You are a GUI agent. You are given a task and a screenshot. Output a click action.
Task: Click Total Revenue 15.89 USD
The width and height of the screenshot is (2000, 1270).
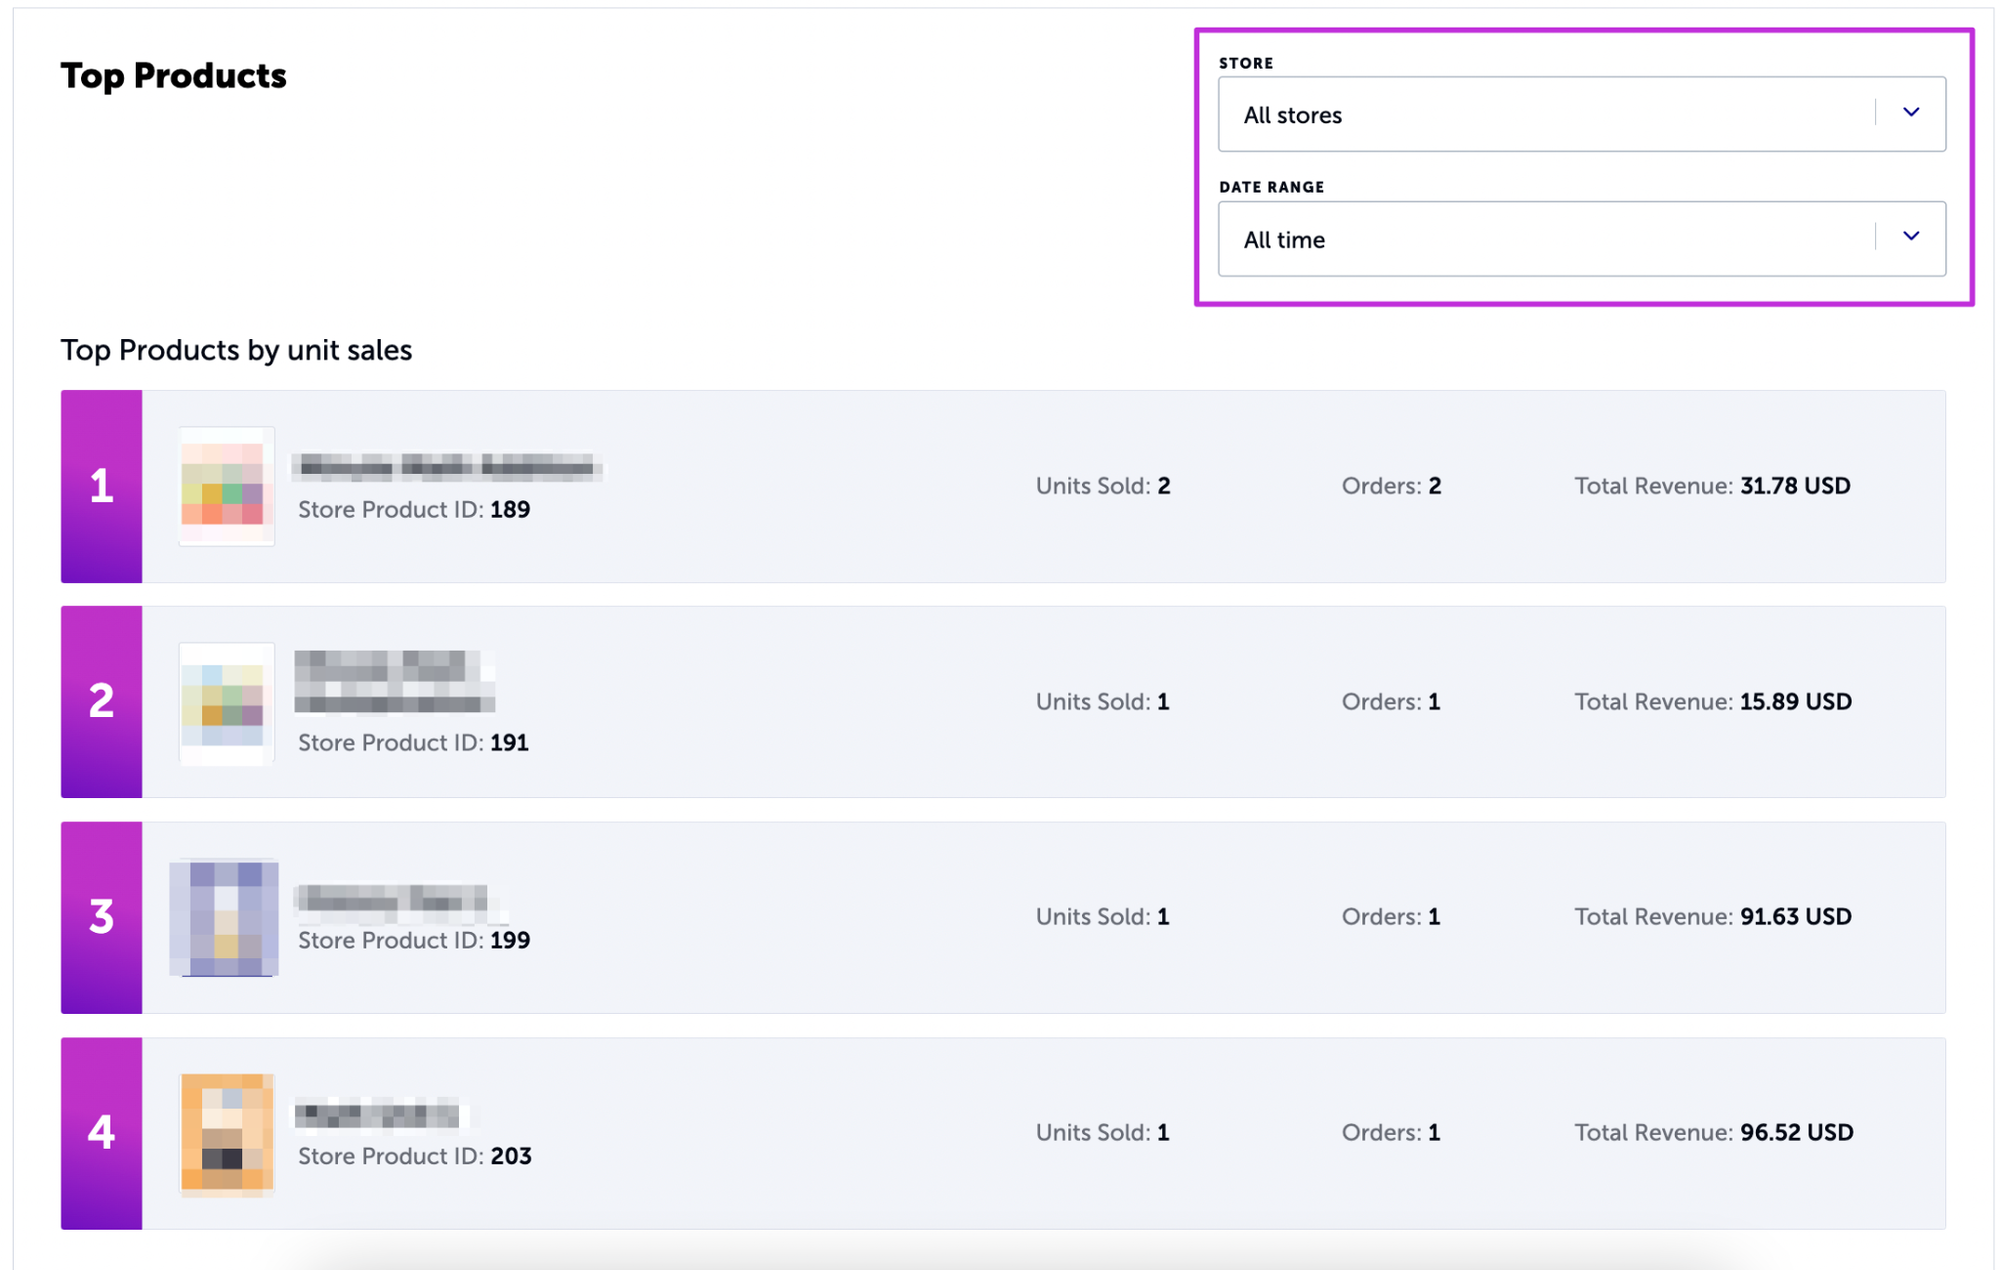pyautogui.click(x=1713, y=702)
